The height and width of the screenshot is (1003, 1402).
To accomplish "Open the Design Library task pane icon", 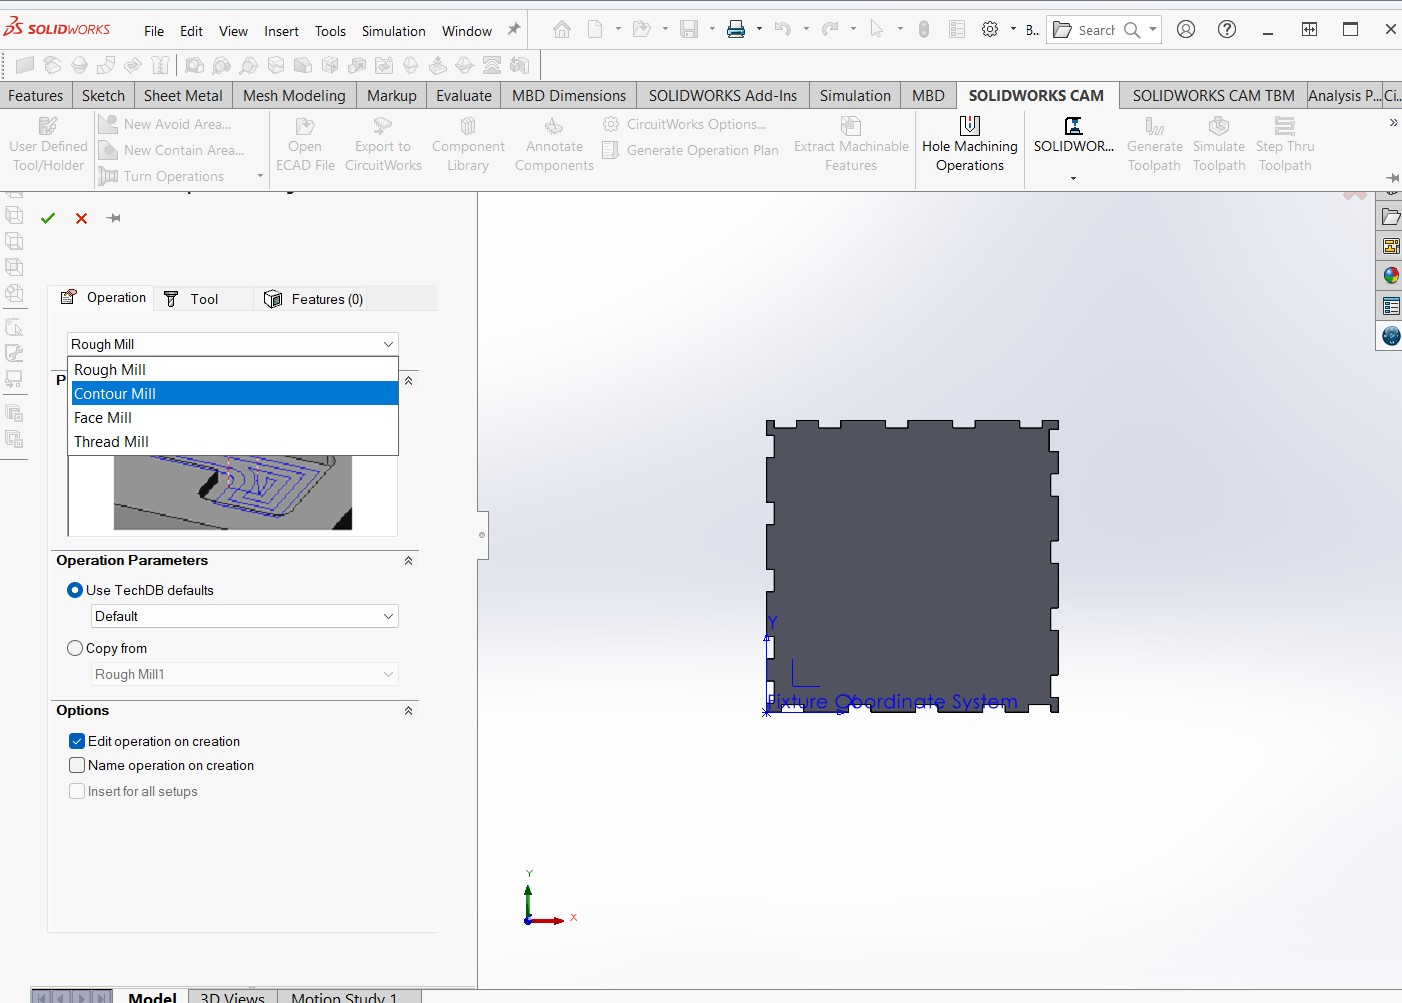I will [1391, 246].
